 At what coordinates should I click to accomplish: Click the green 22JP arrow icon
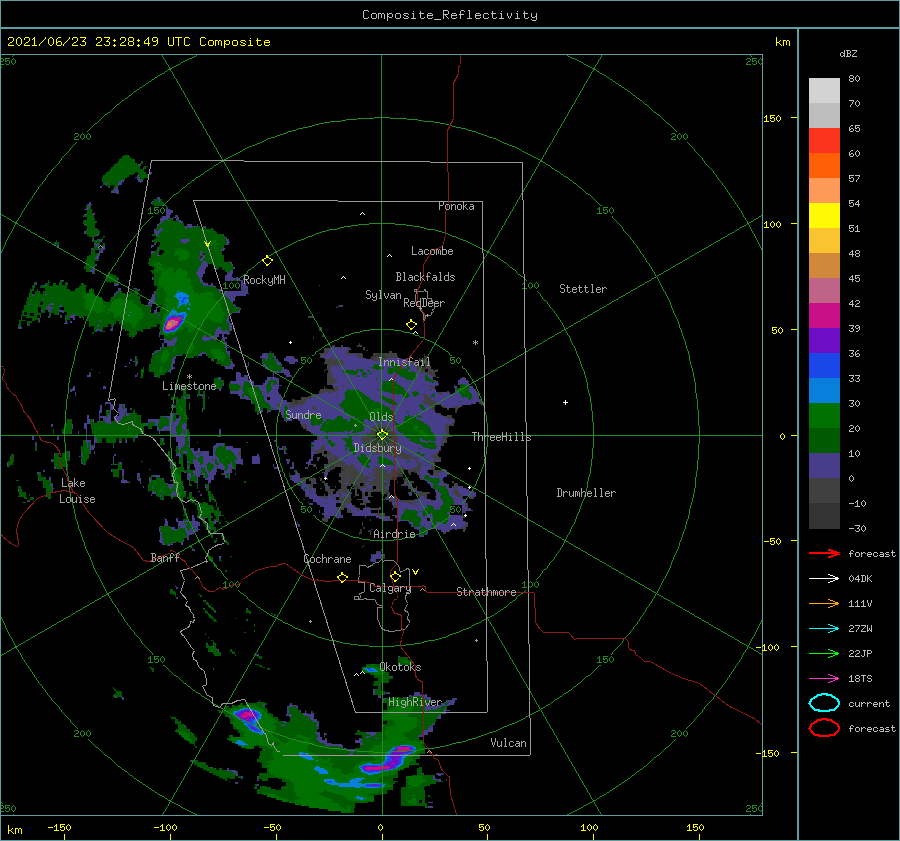[x=824, y=653]
